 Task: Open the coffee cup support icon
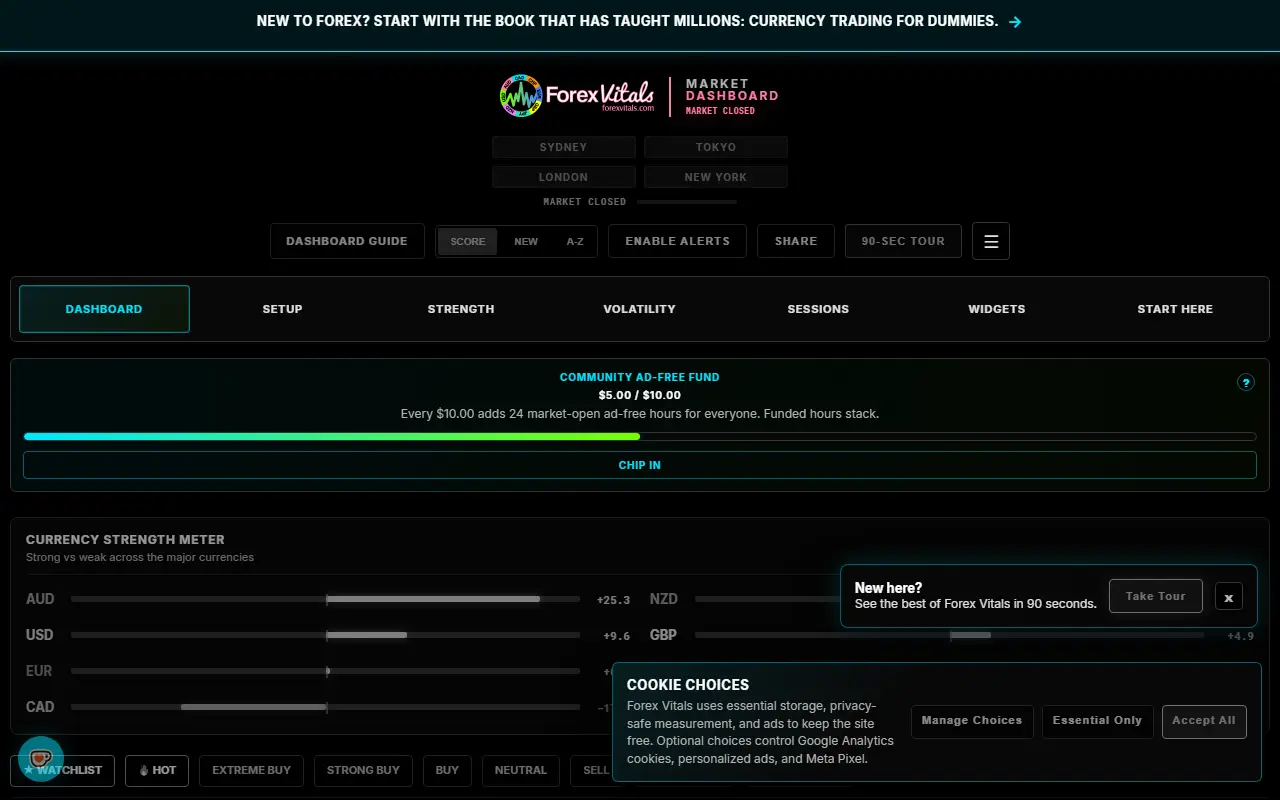coord(40,759)
